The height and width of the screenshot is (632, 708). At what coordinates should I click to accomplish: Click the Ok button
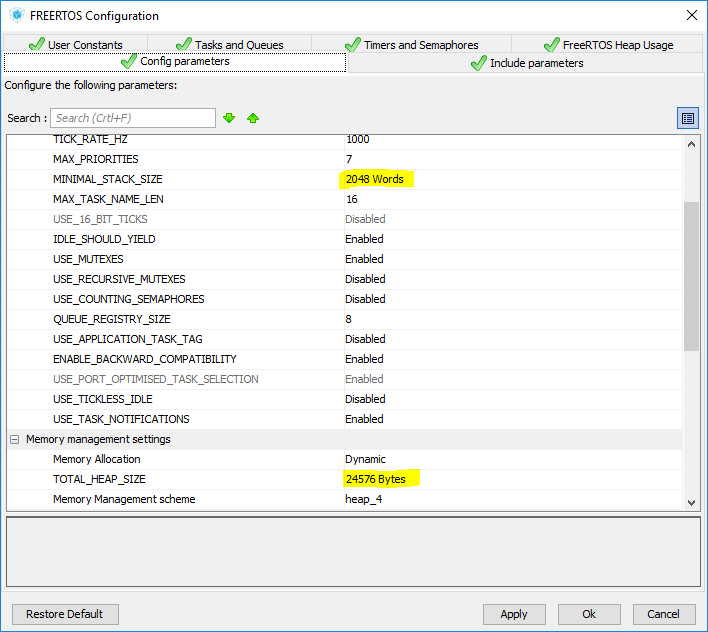click(589, 614)
